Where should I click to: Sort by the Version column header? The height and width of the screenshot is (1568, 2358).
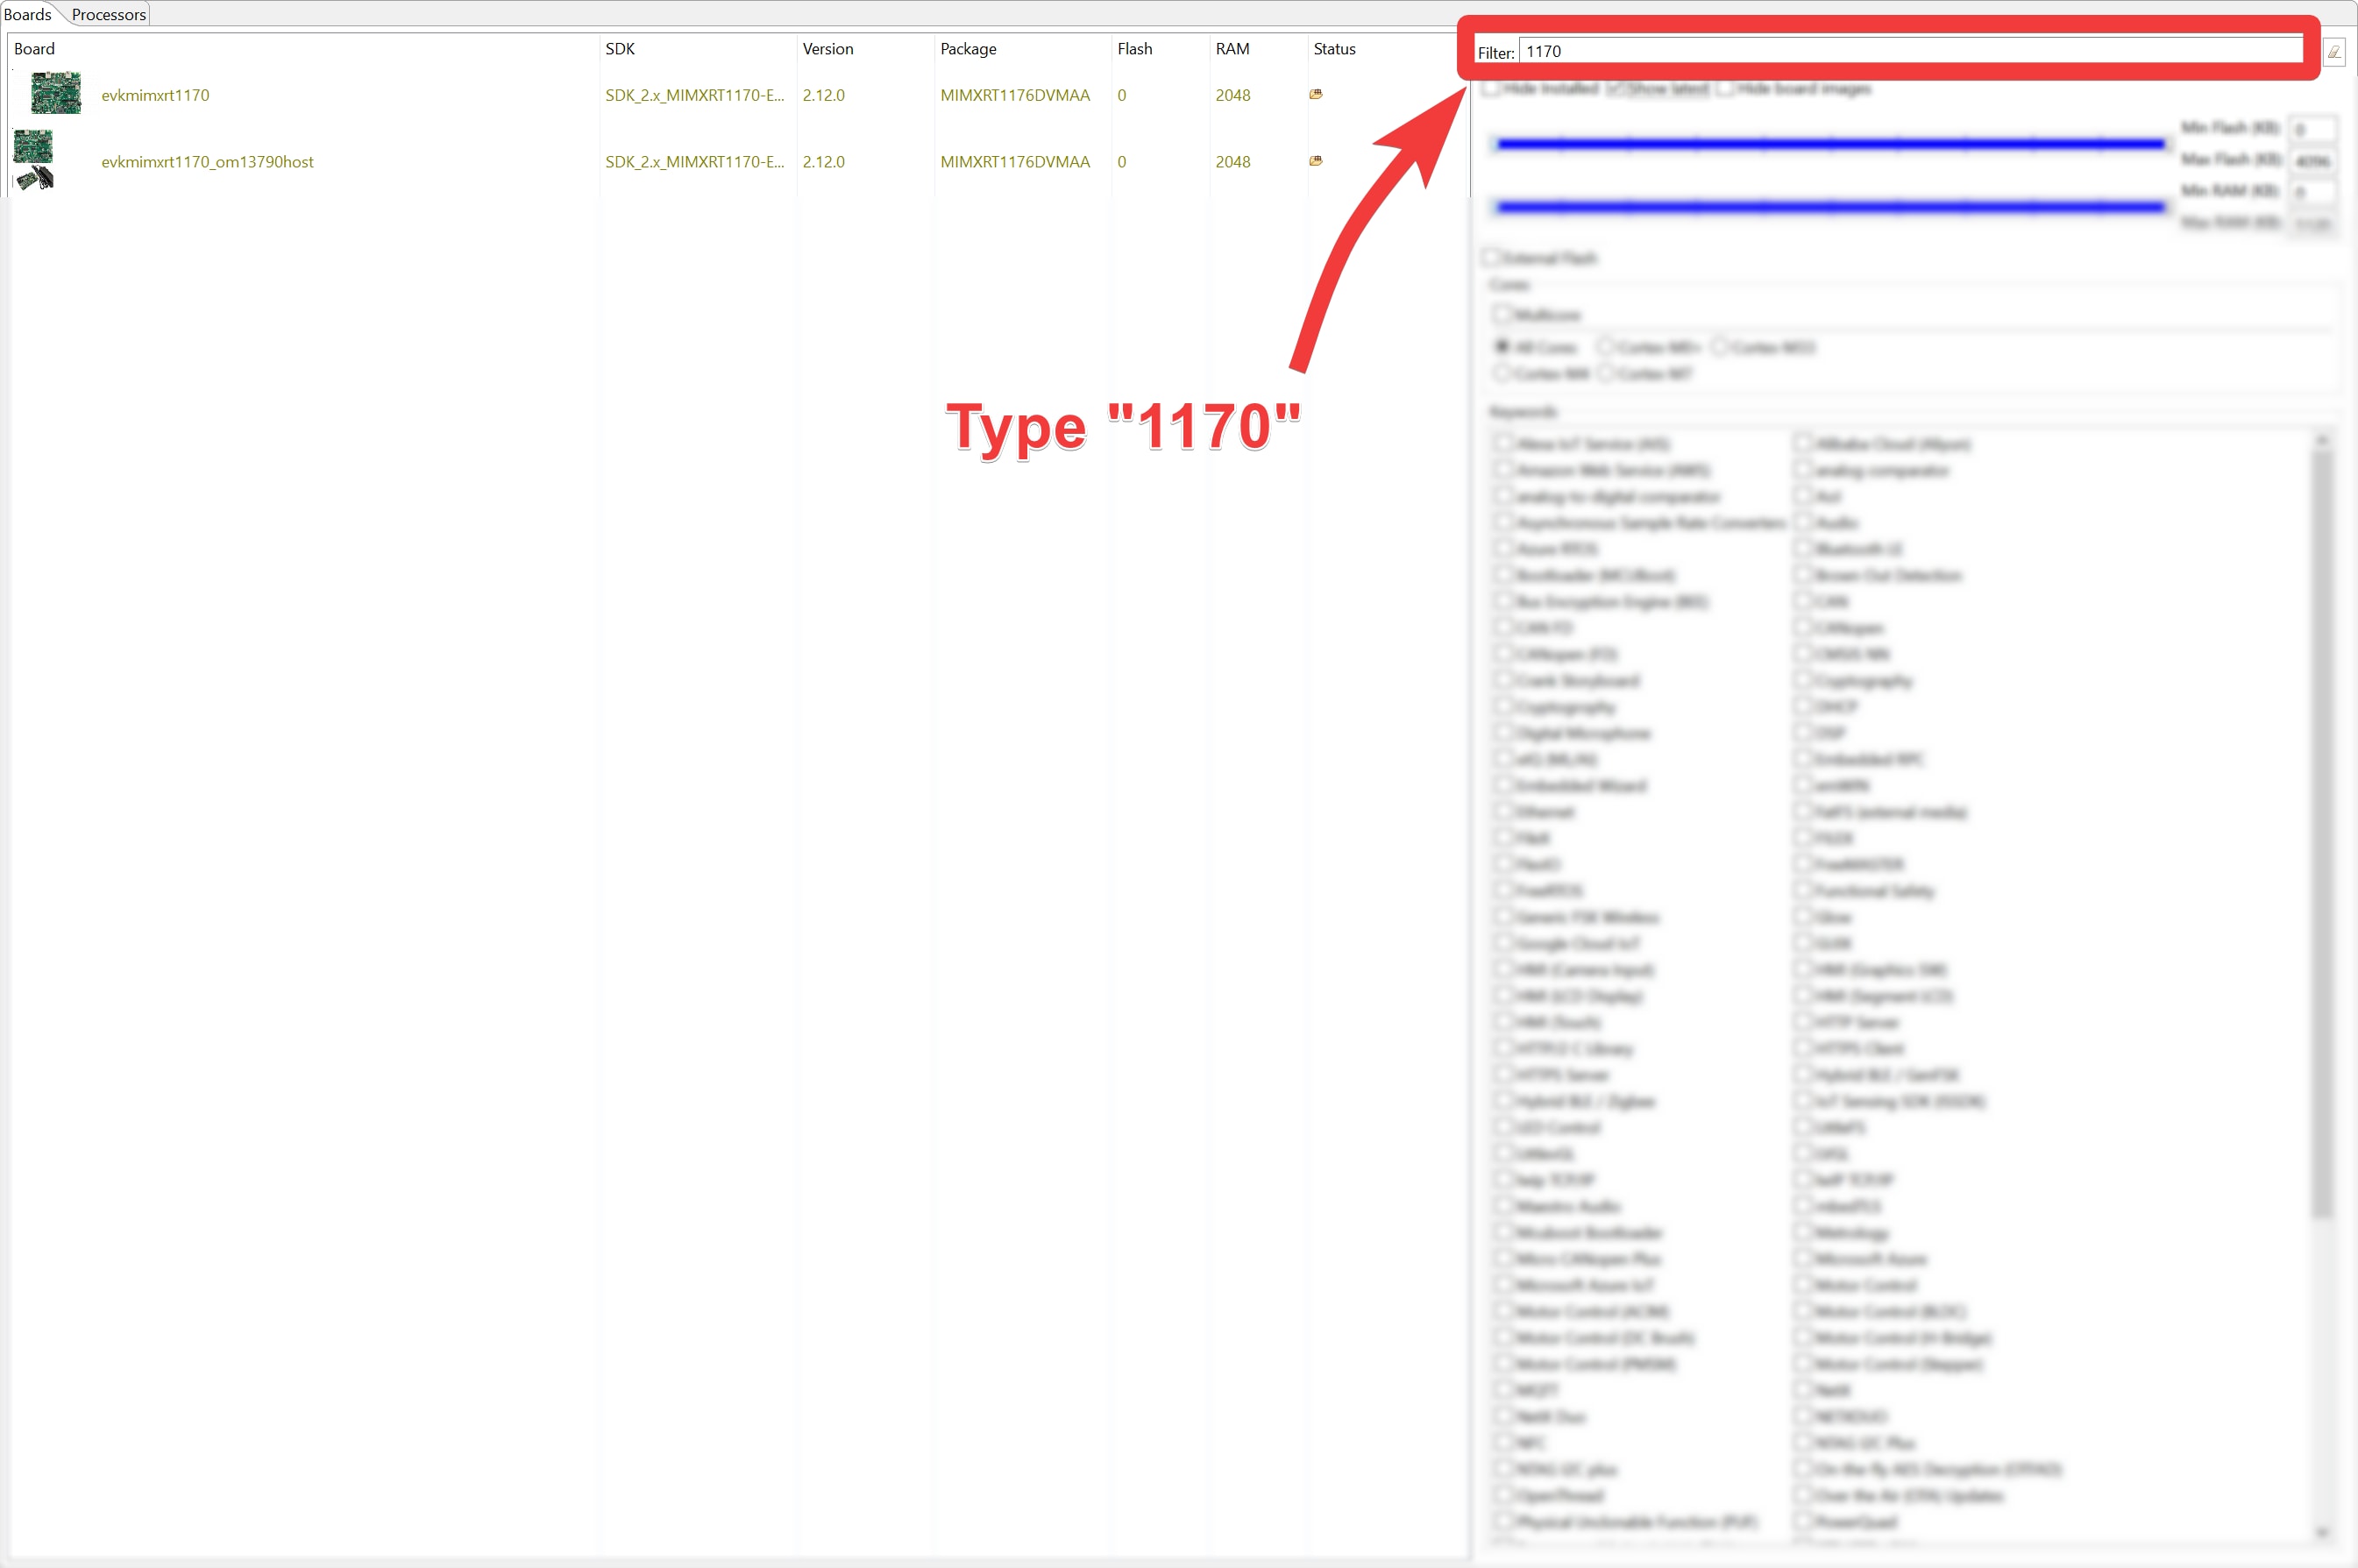click(x=828, y=49)
